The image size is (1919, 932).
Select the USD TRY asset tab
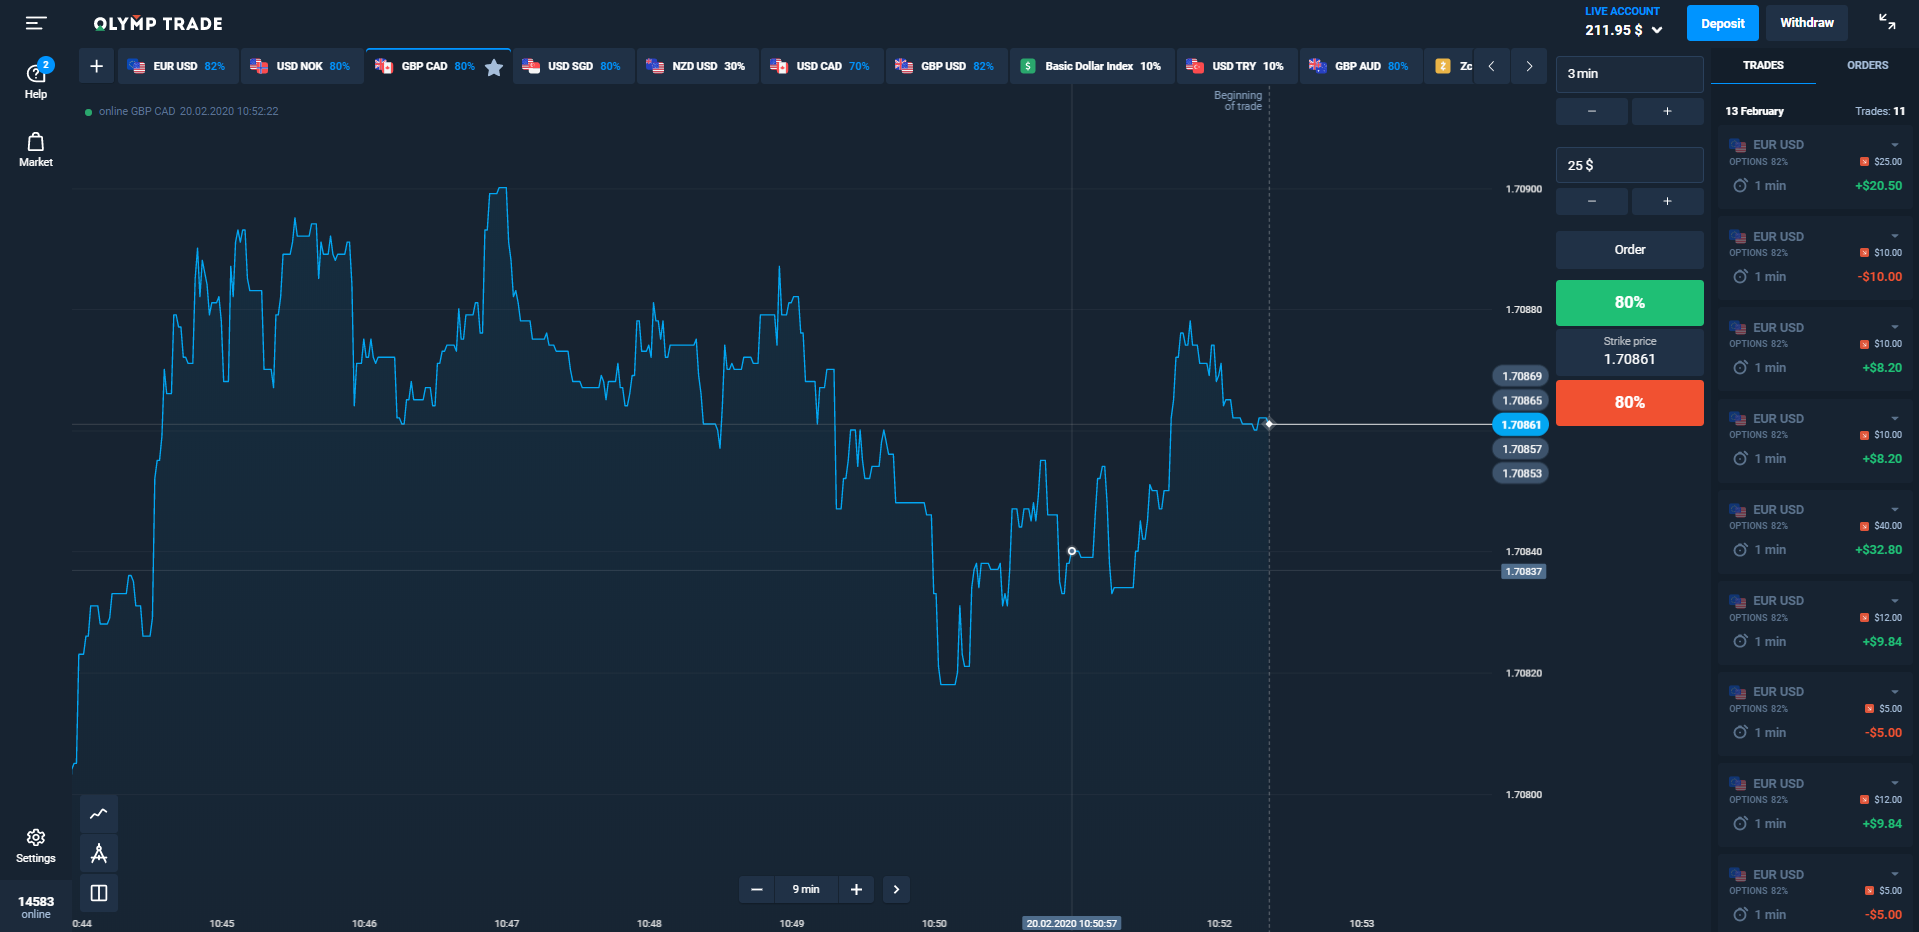click(x=1237, y=66)
